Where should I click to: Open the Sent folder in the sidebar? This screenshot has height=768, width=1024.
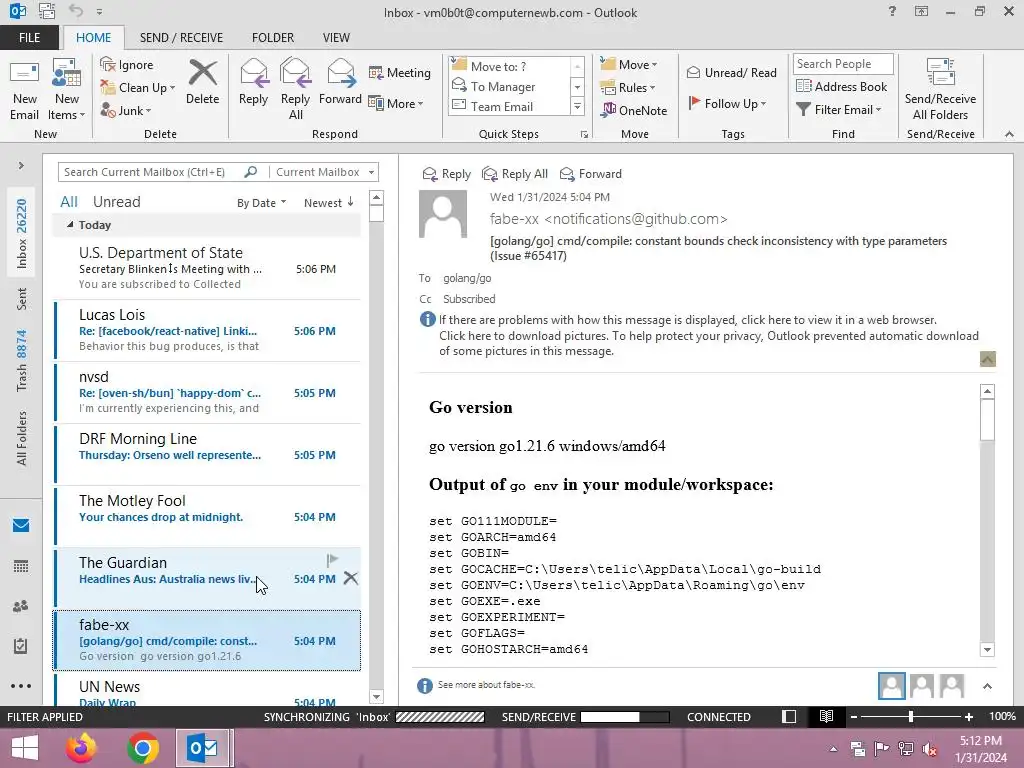coord(22,298)
